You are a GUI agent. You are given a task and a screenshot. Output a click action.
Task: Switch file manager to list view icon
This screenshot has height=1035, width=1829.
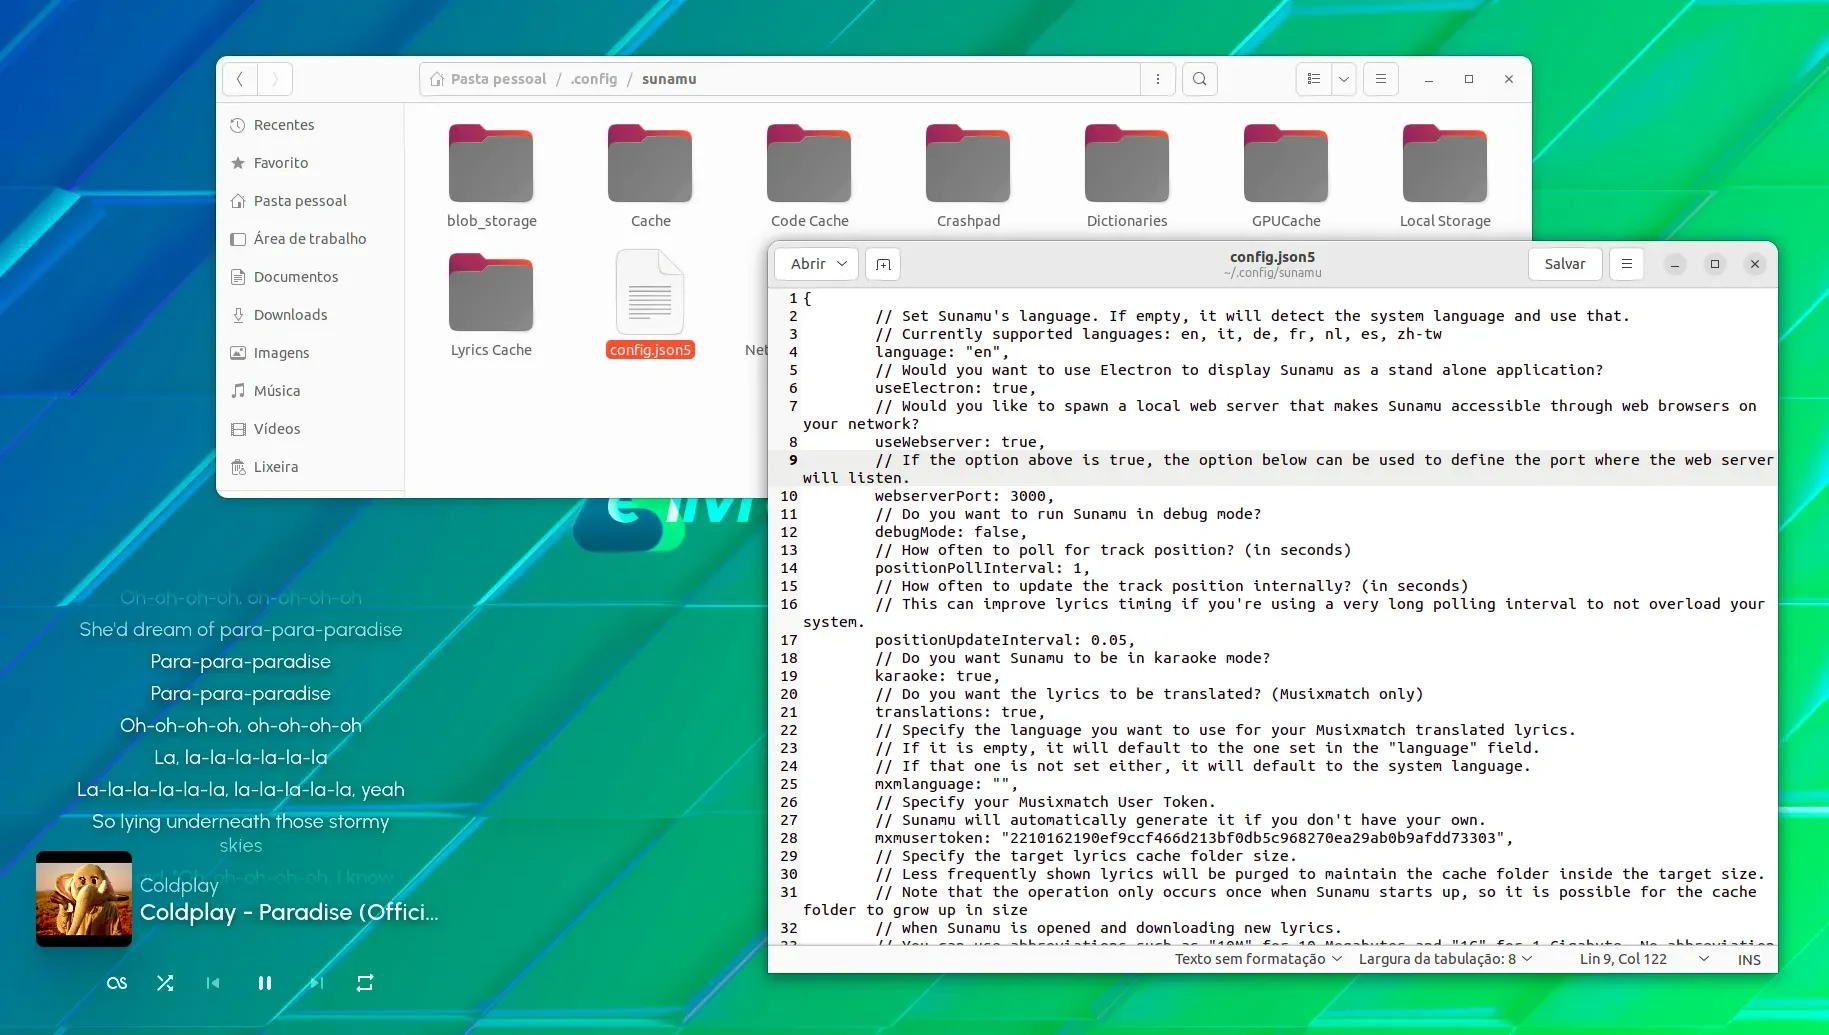pyautogui.click(x=1314, y=79)
